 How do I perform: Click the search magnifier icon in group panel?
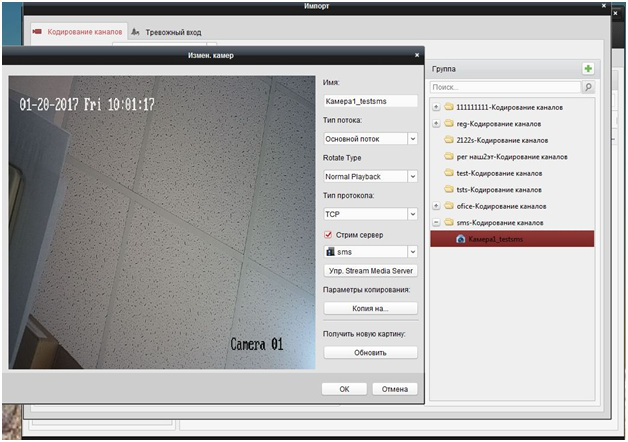(x=588, y=88)
